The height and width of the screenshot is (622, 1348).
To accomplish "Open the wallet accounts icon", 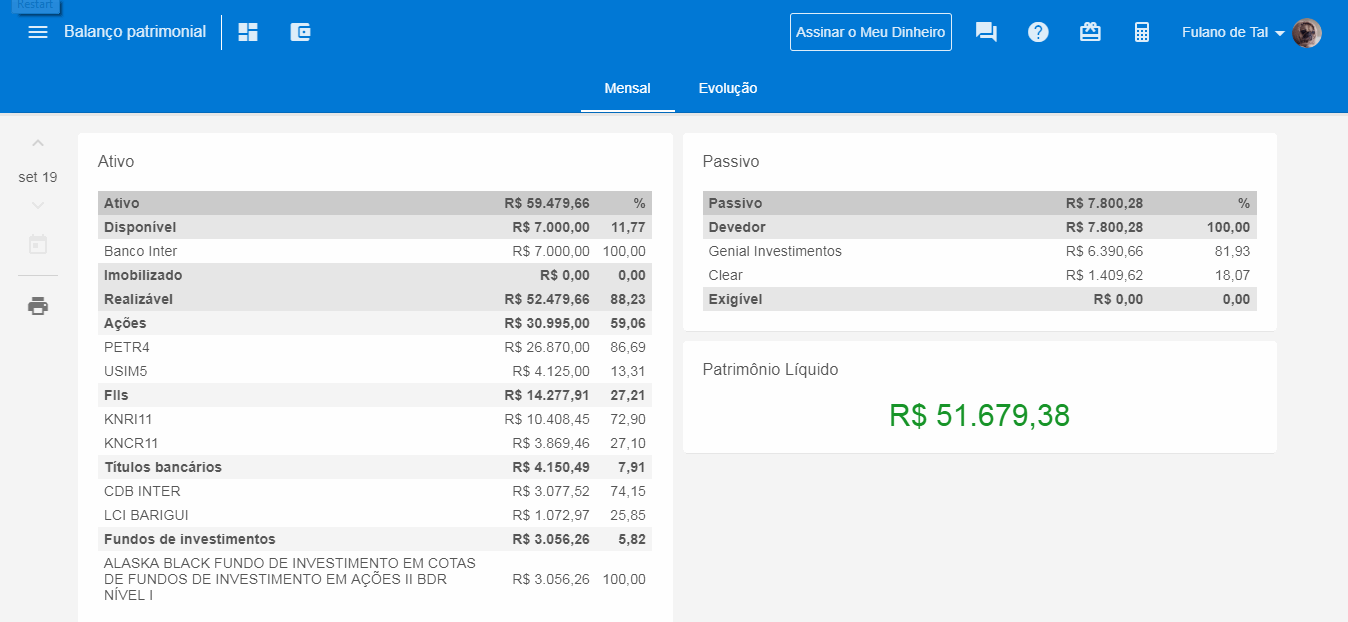I will (300, 32).
